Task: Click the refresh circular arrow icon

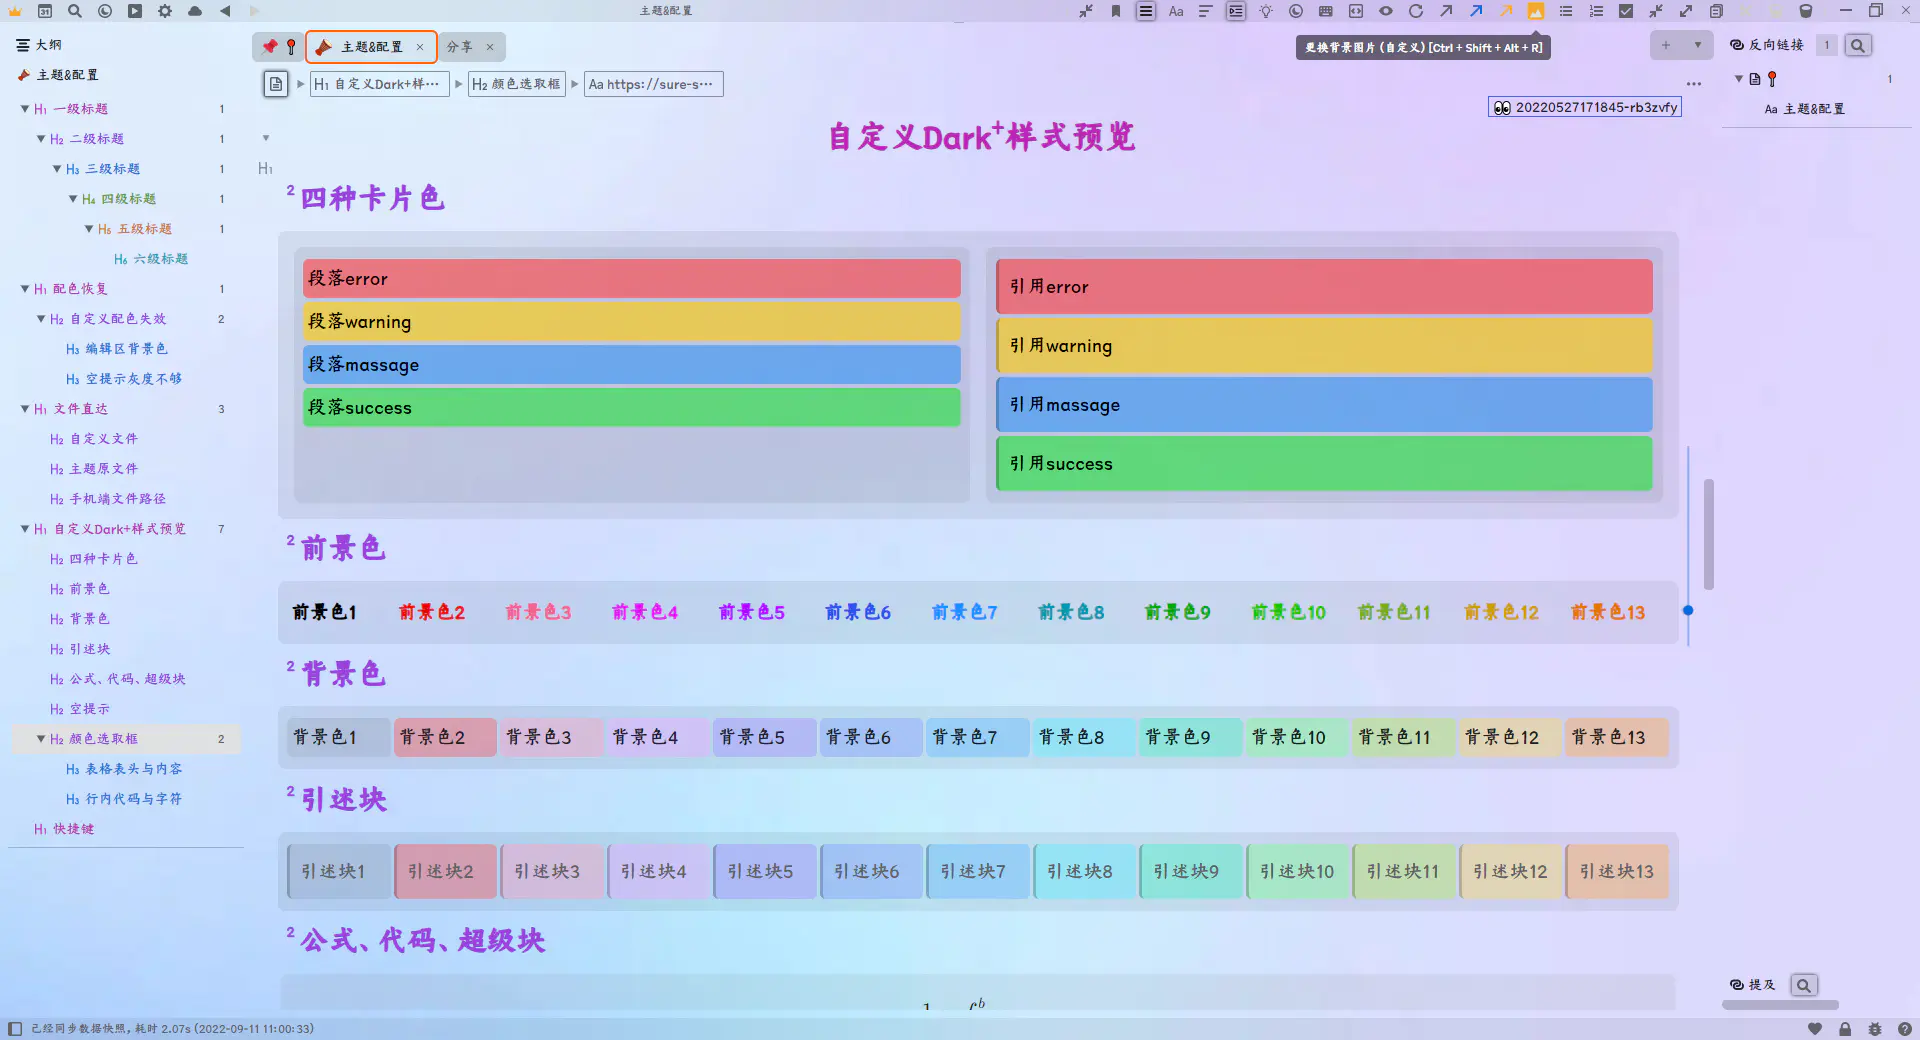Action: coord(1416,11)
